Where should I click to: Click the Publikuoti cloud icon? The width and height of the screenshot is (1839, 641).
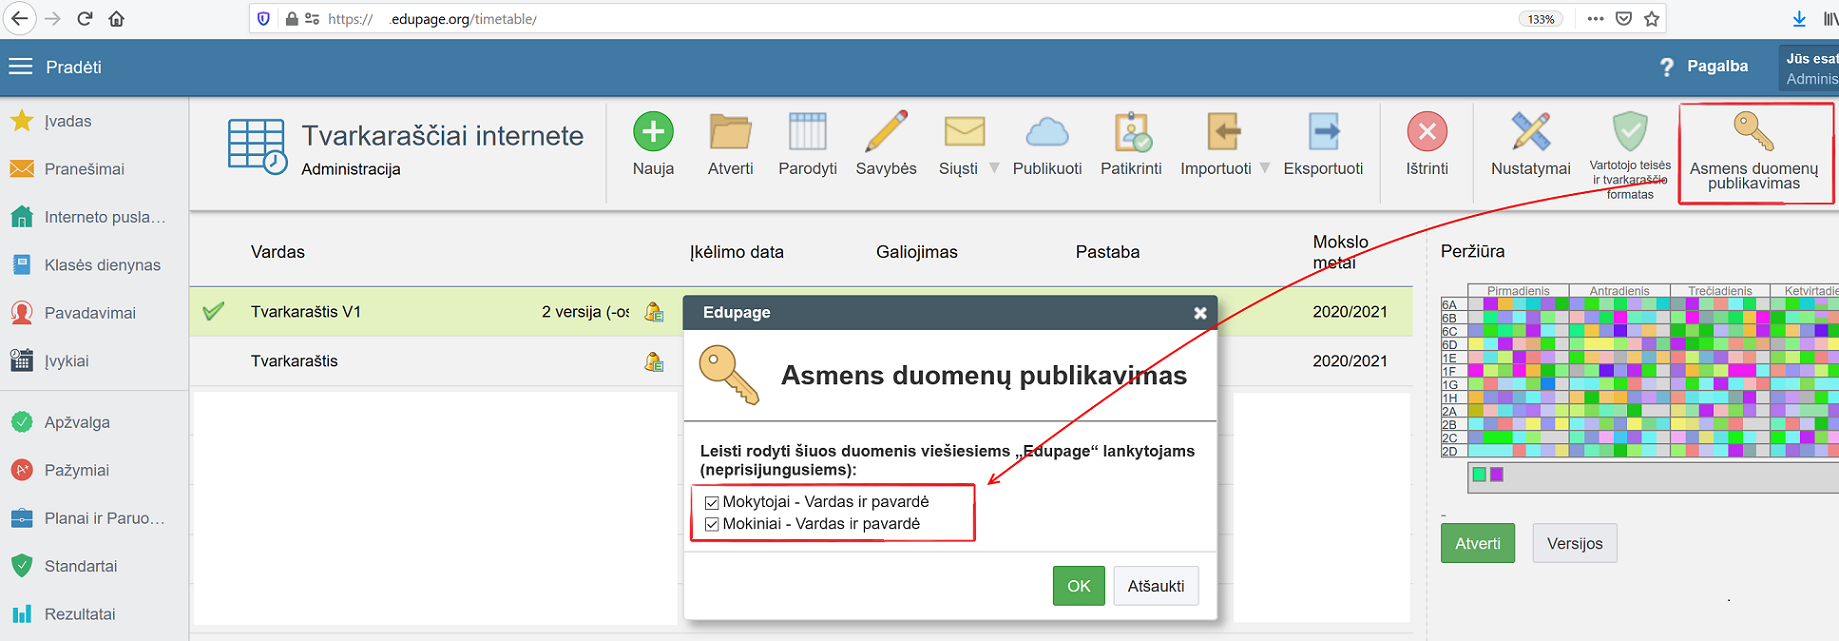click(1047, 131)
